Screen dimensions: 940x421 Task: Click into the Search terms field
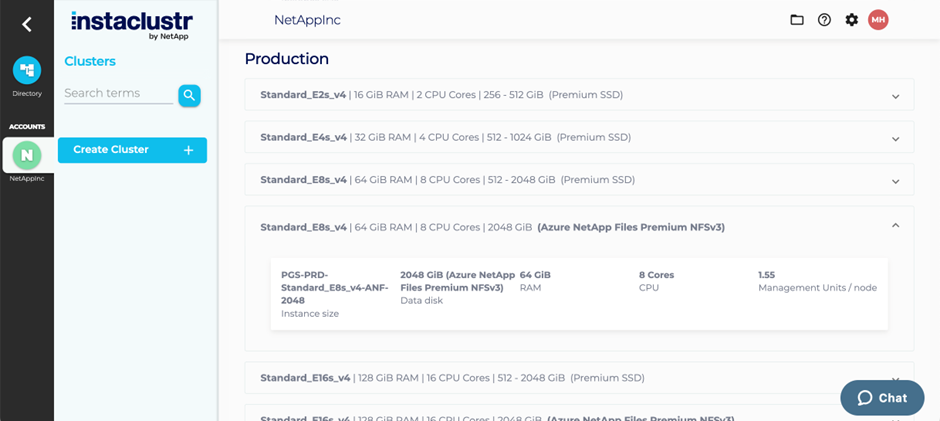click(x=118, y=94)
